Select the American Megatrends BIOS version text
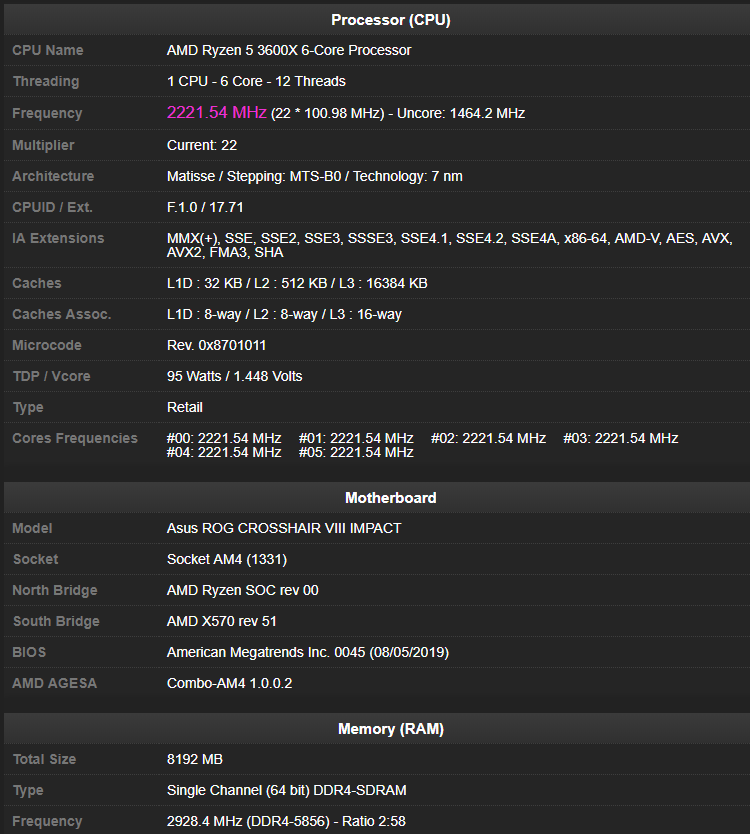Viewport: 750px width, 834px height. (307, 652)
